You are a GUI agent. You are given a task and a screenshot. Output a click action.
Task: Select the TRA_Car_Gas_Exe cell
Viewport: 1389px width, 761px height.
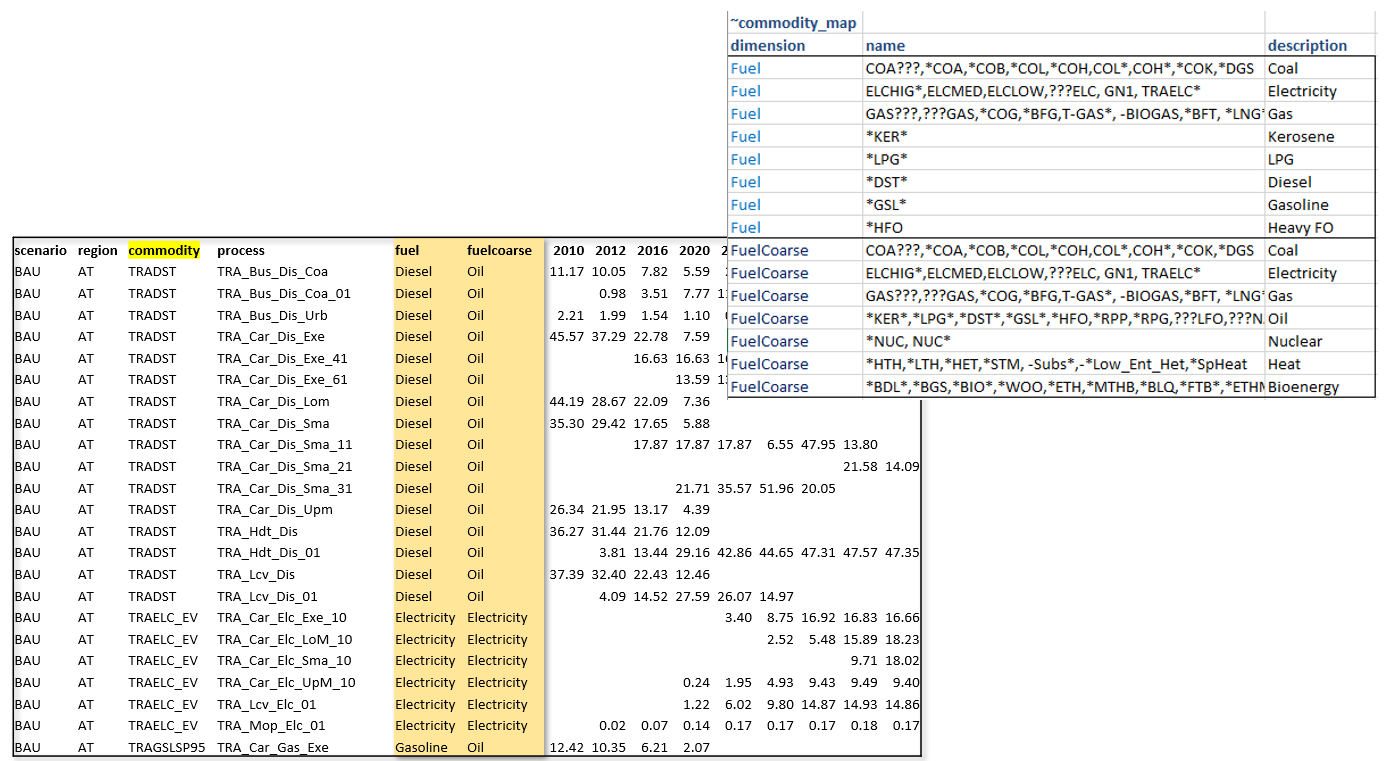tap(272, 747)
